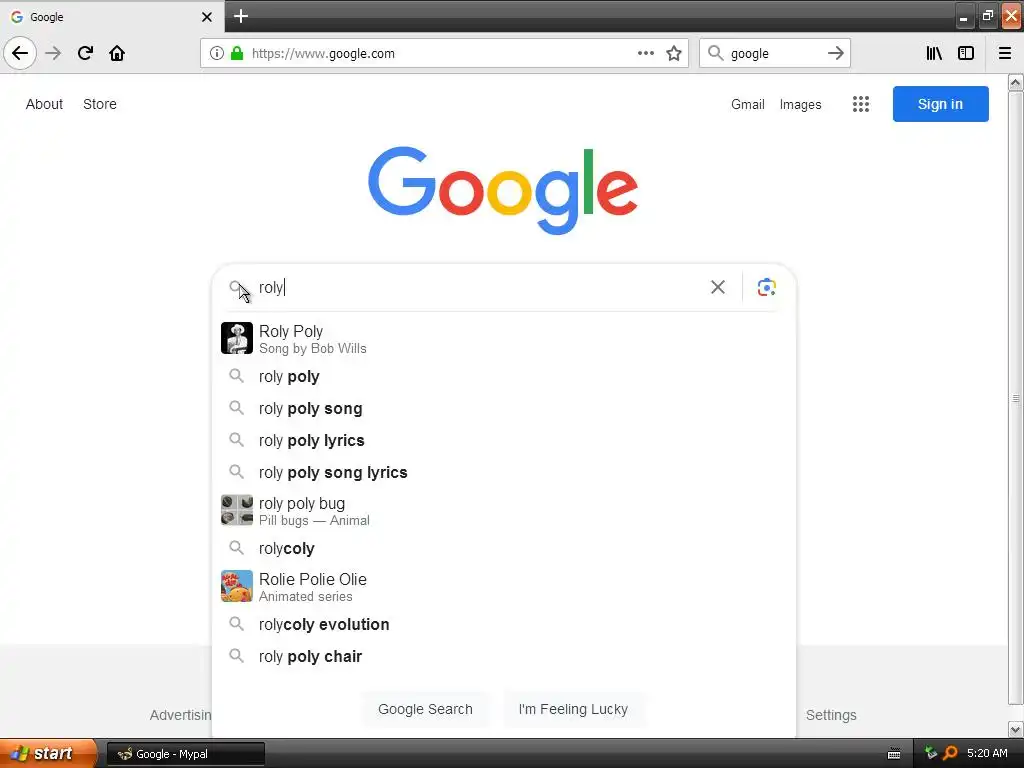This screenshot has width=1024, height=768.
Task: Click the page scrollbar down arrow
Action: click(1016, 729)
